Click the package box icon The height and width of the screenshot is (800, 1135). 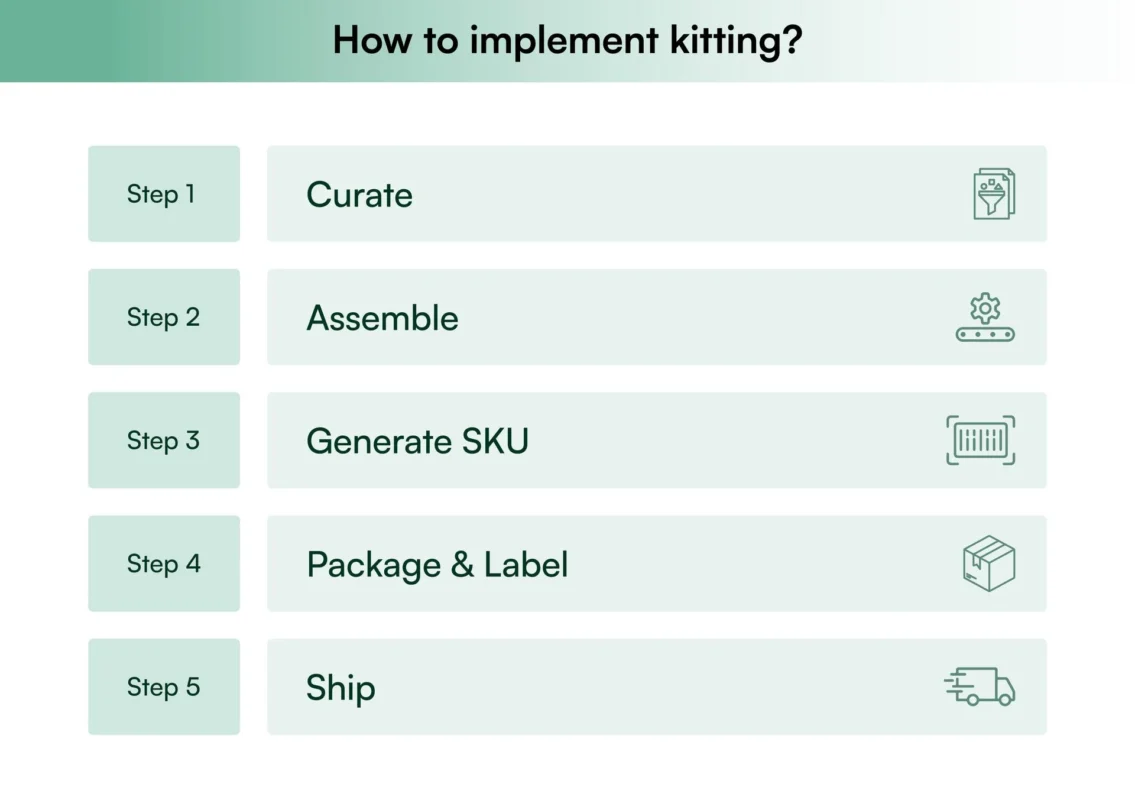[988, 563]
